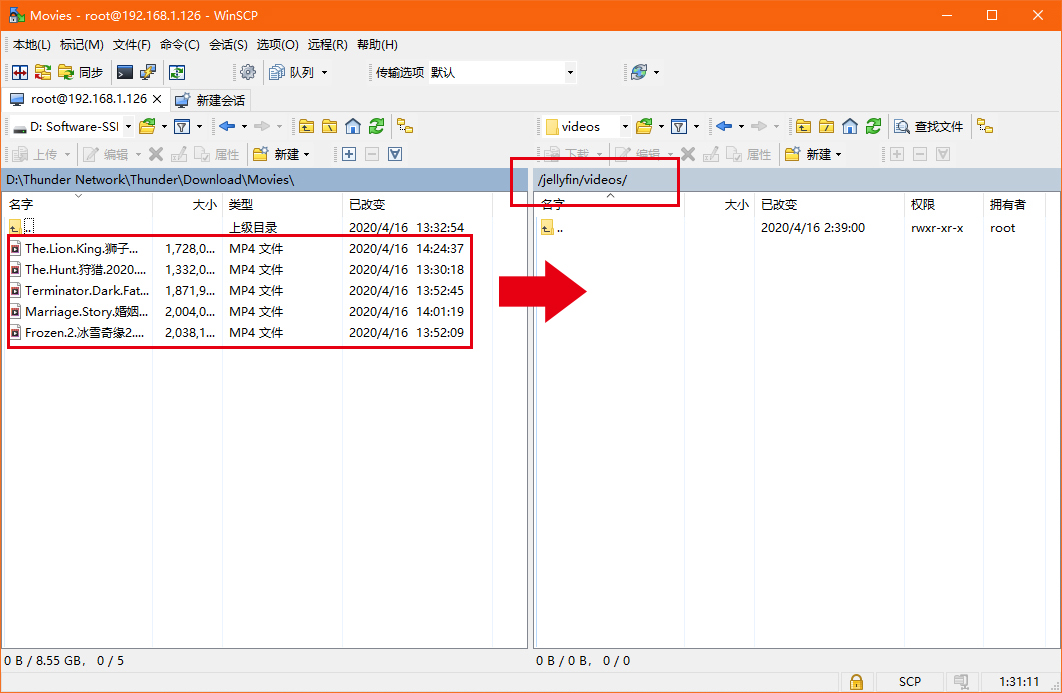The width and height of the screenshot is (1062, 693).
Task: Click the local select files plus icon
Action: tap(349, 154)
